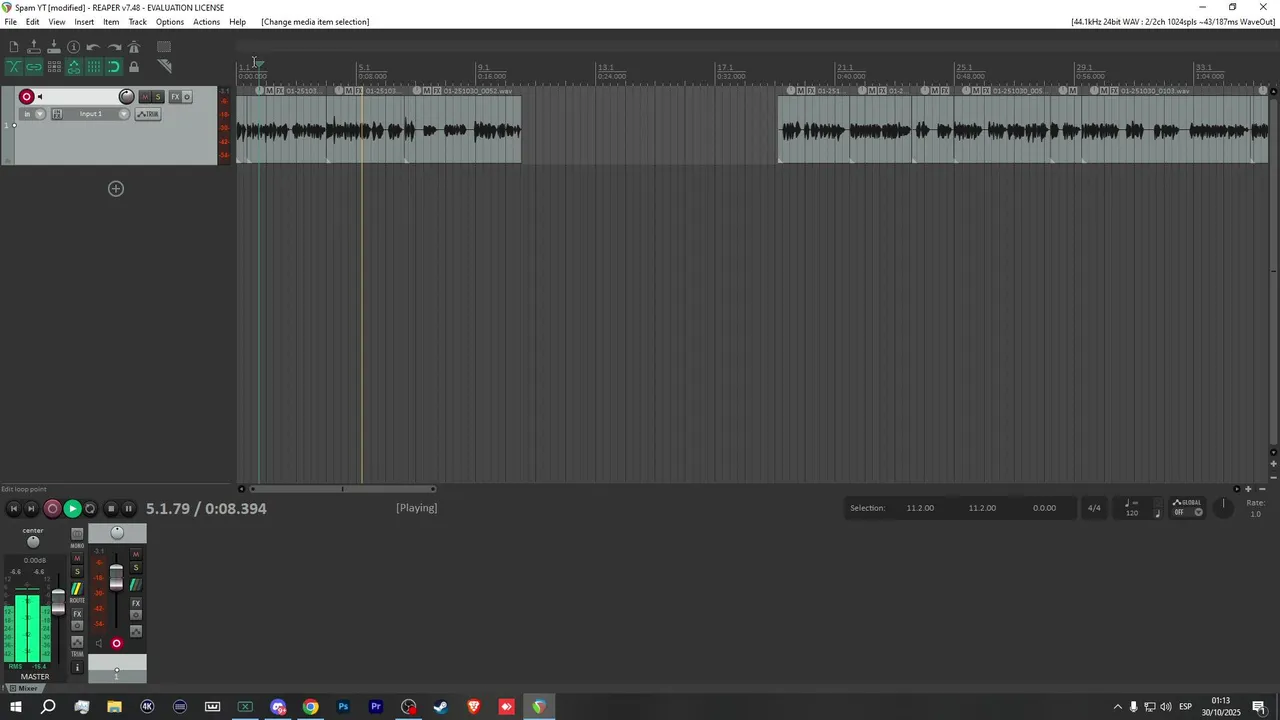
Task: Click the Open Project toolbar icon
Action: (34, 47)
